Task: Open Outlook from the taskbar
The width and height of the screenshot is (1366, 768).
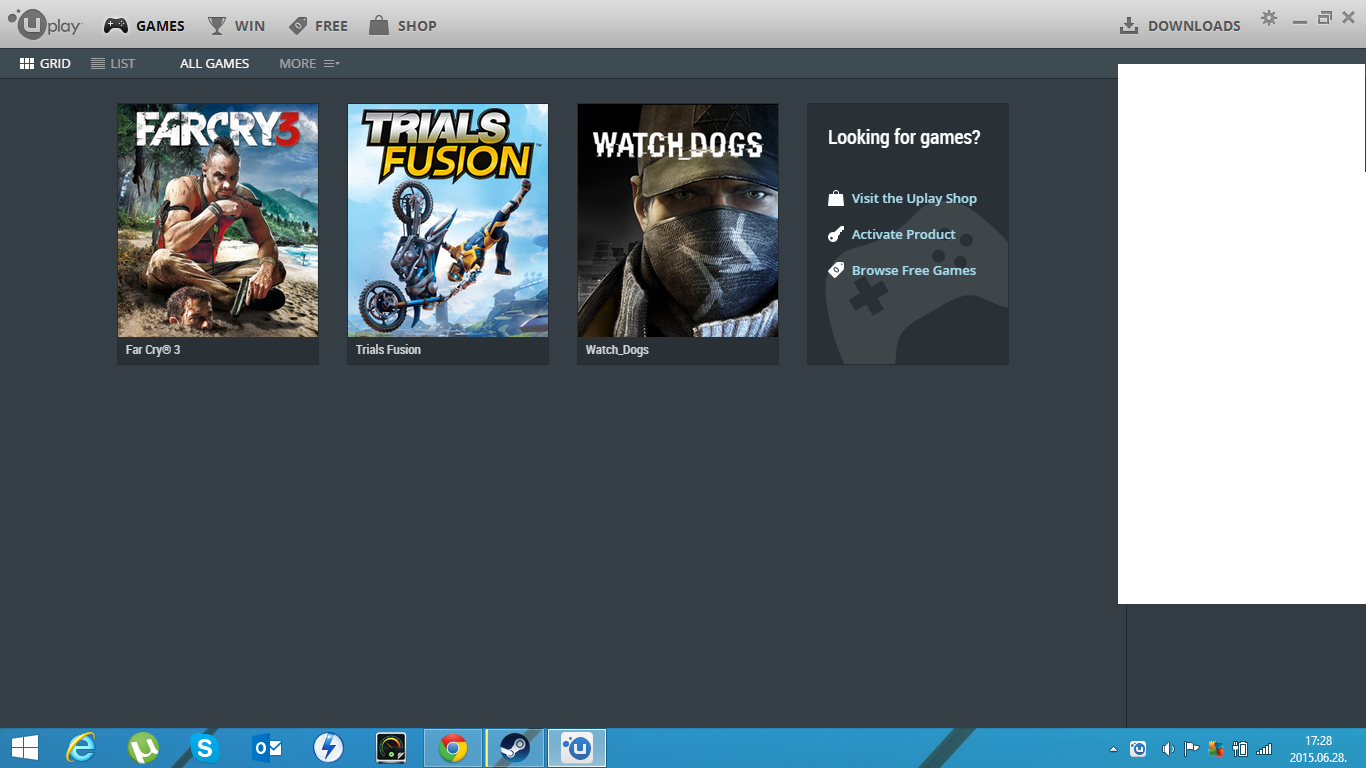Action: pos(267,748)
